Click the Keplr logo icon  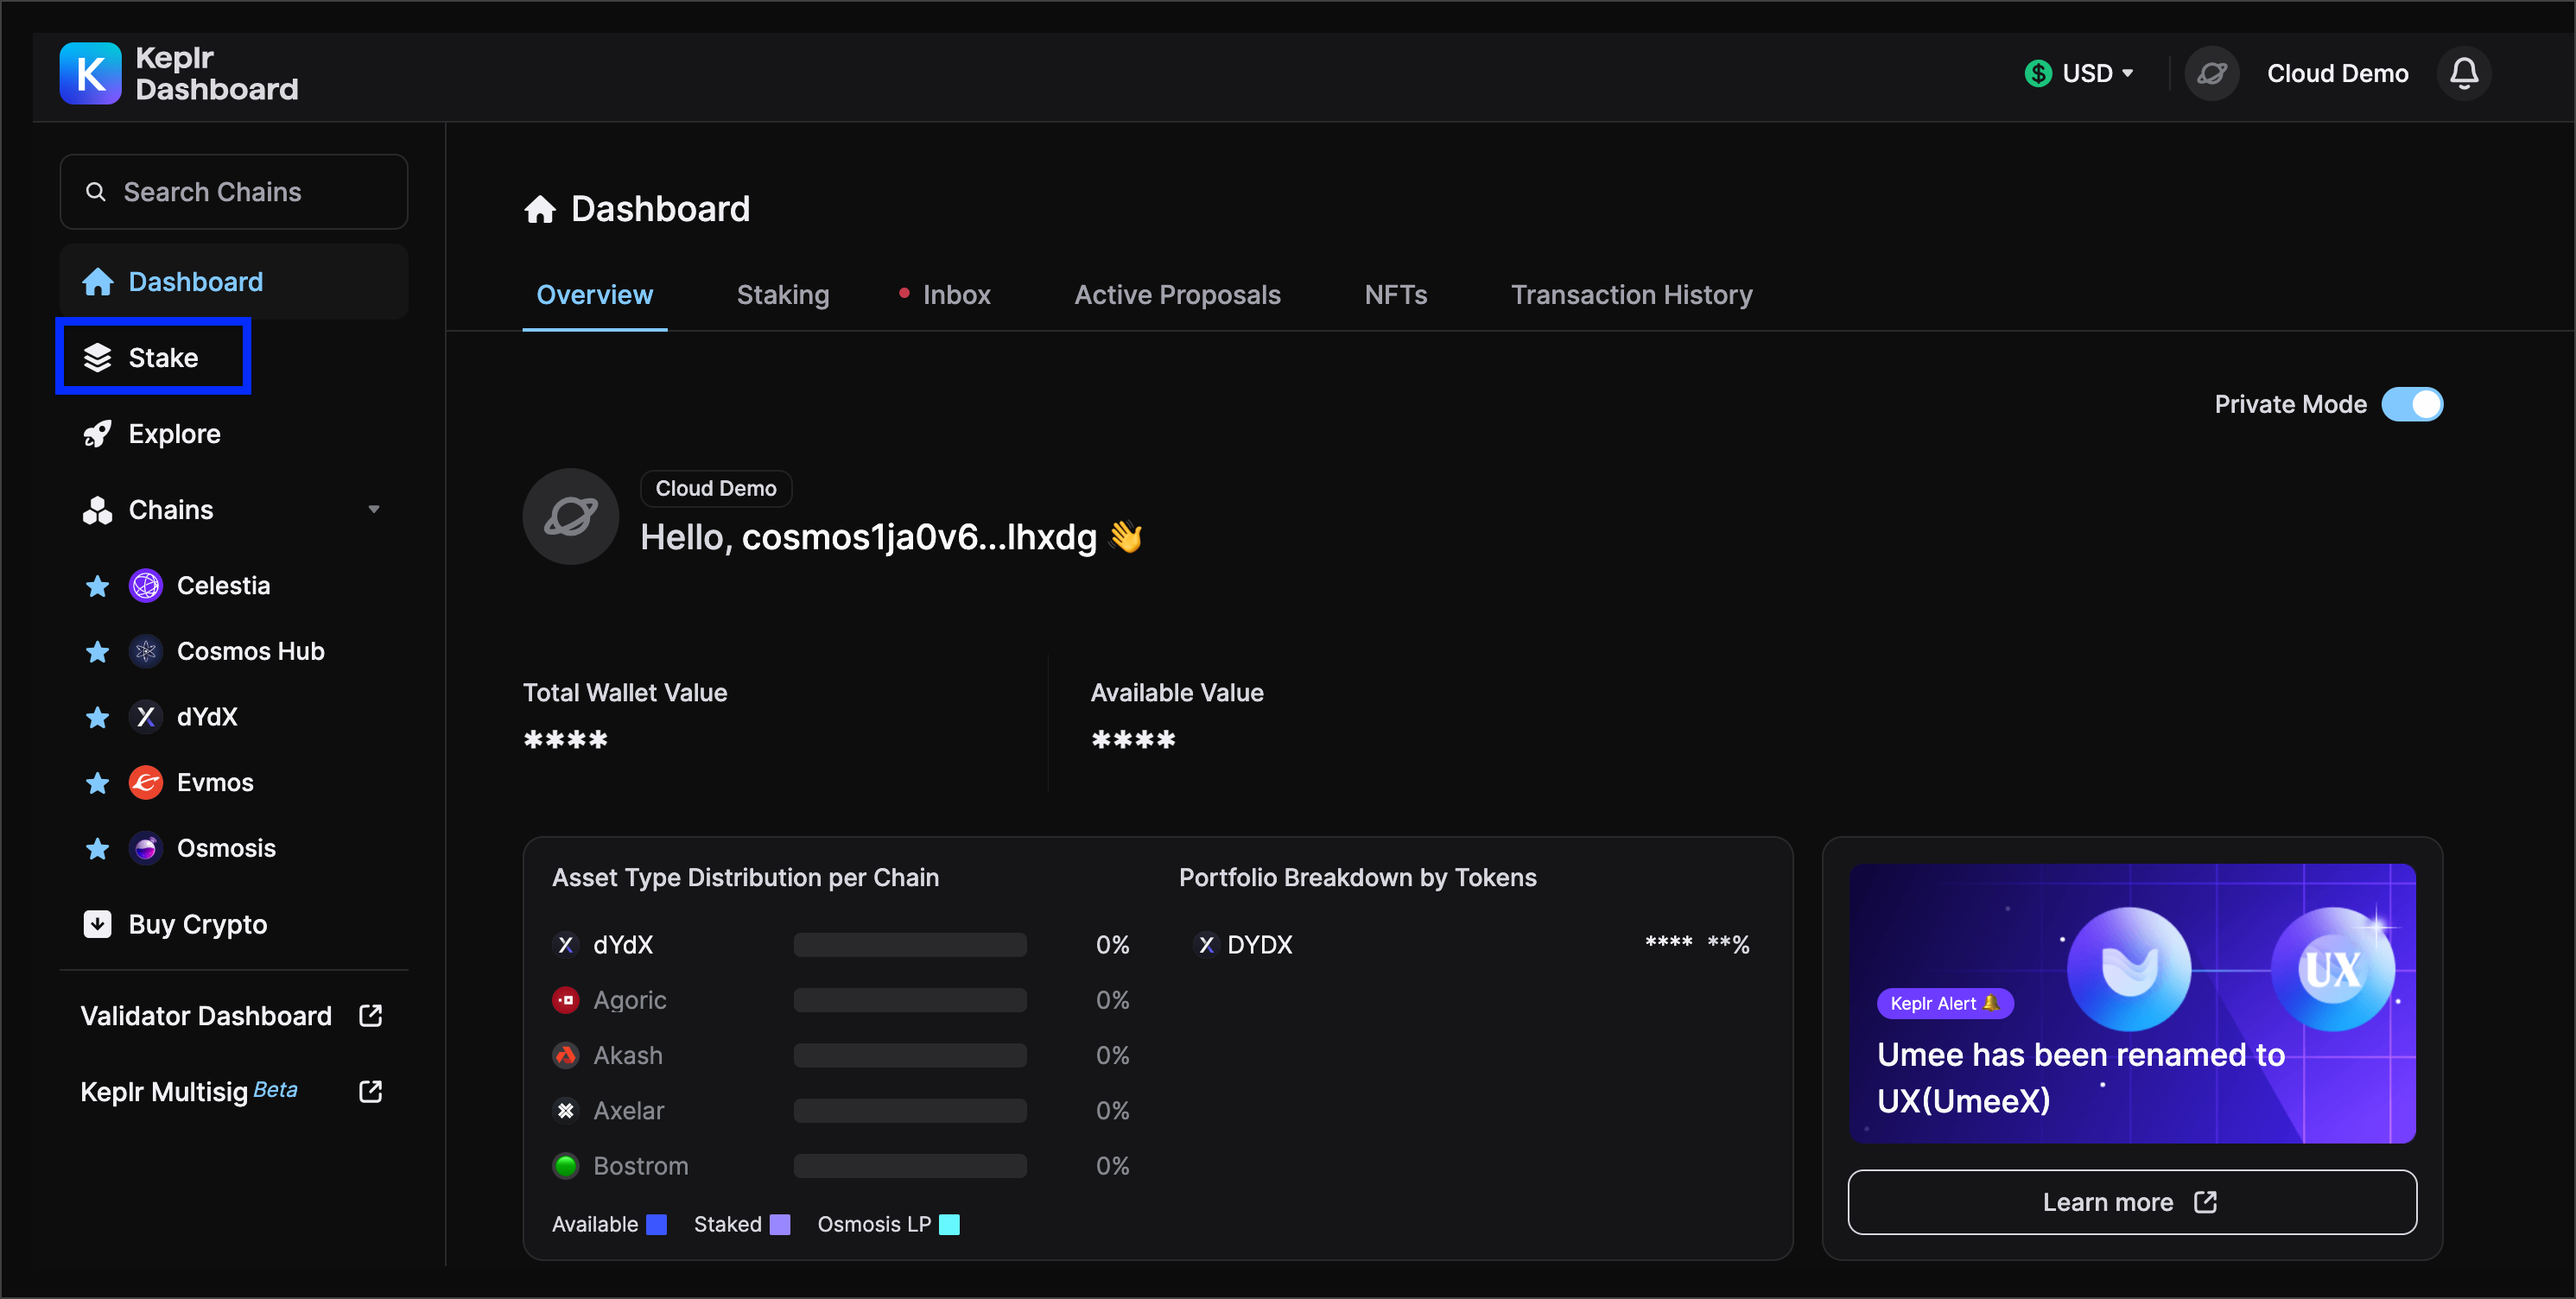[x=90, y=73]
